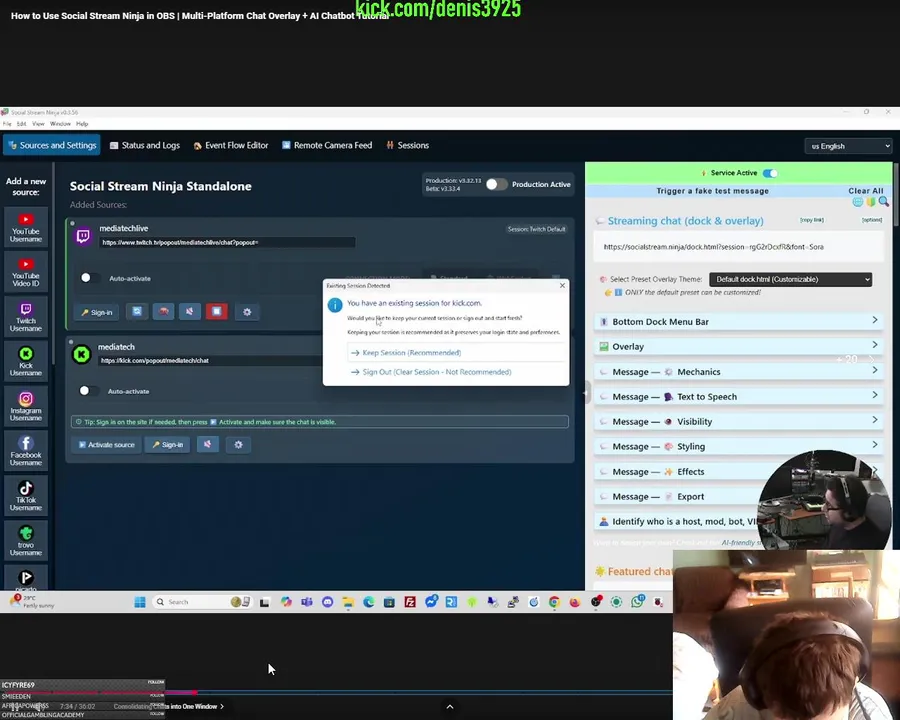
Task: Add a YouTube Username source
Action: [26, 227]
